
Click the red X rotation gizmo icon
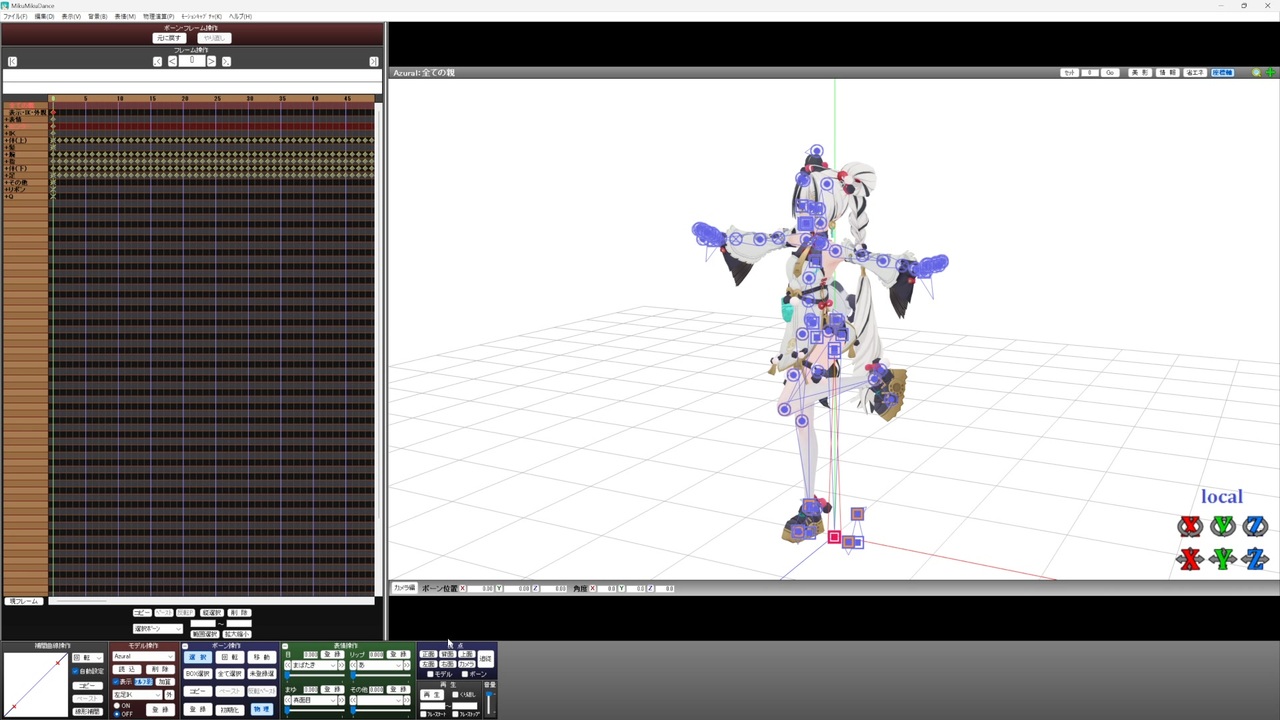1189,526
